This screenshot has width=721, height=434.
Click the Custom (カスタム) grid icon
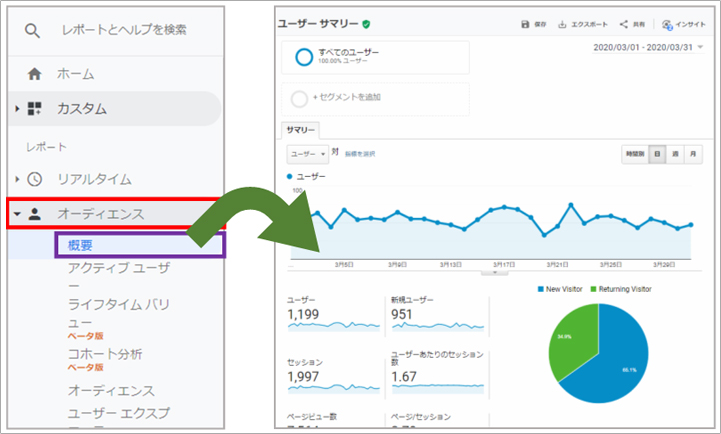[x=35, y=108]
